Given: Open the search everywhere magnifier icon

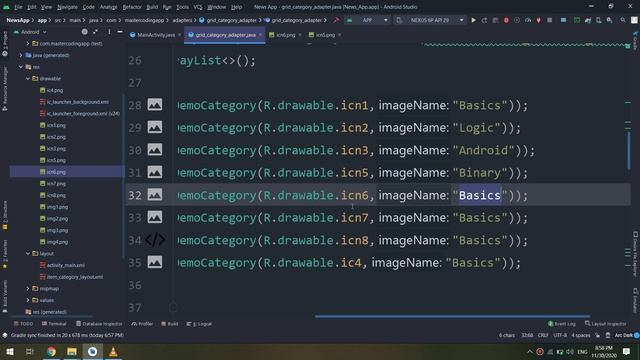Looking at the screenshot, I should point(623,20).
